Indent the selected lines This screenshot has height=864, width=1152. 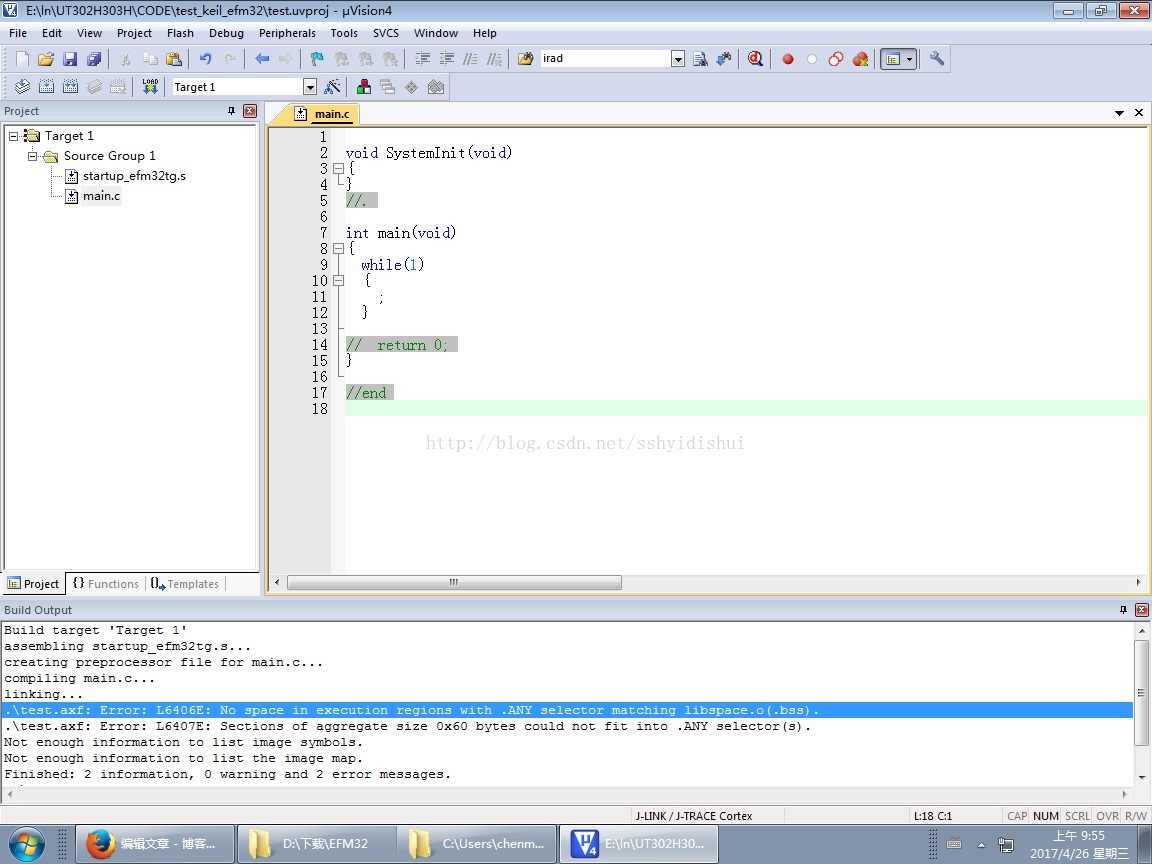(422, 59)
